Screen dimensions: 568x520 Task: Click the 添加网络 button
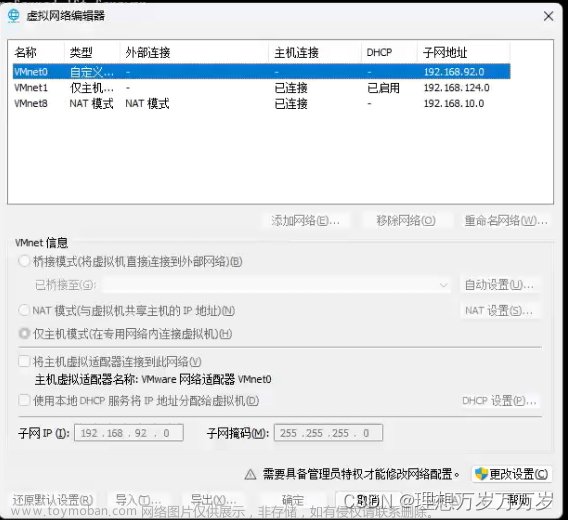point(305,220)
